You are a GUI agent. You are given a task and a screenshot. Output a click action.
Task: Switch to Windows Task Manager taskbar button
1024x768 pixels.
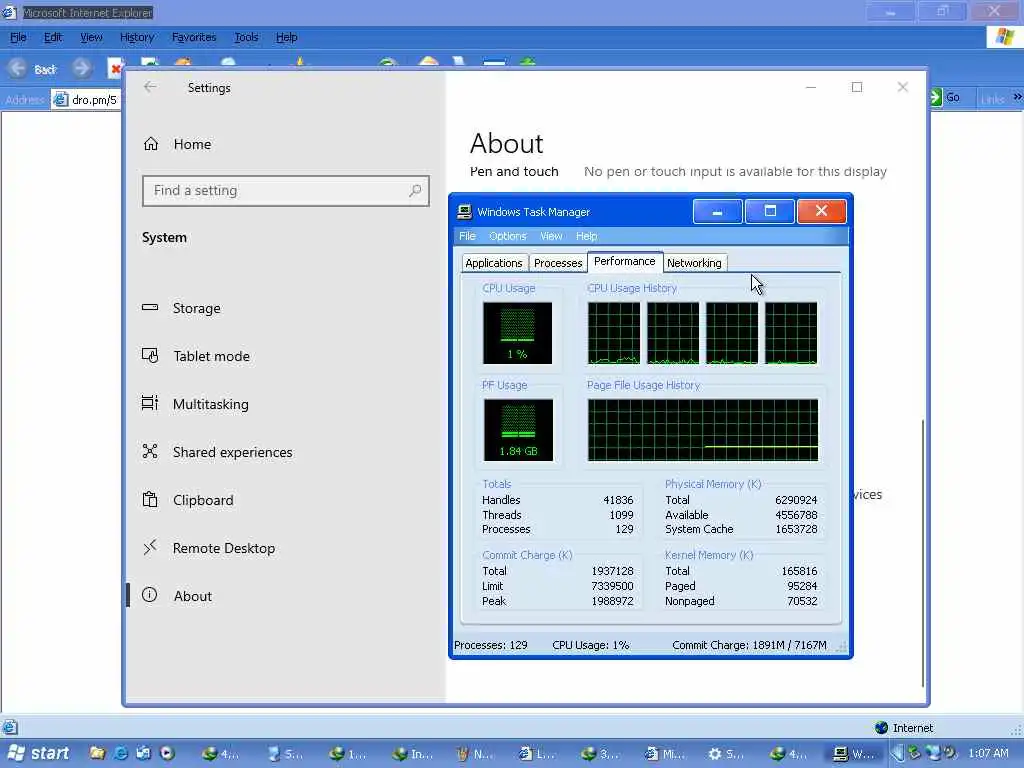[x=854, y=754]
